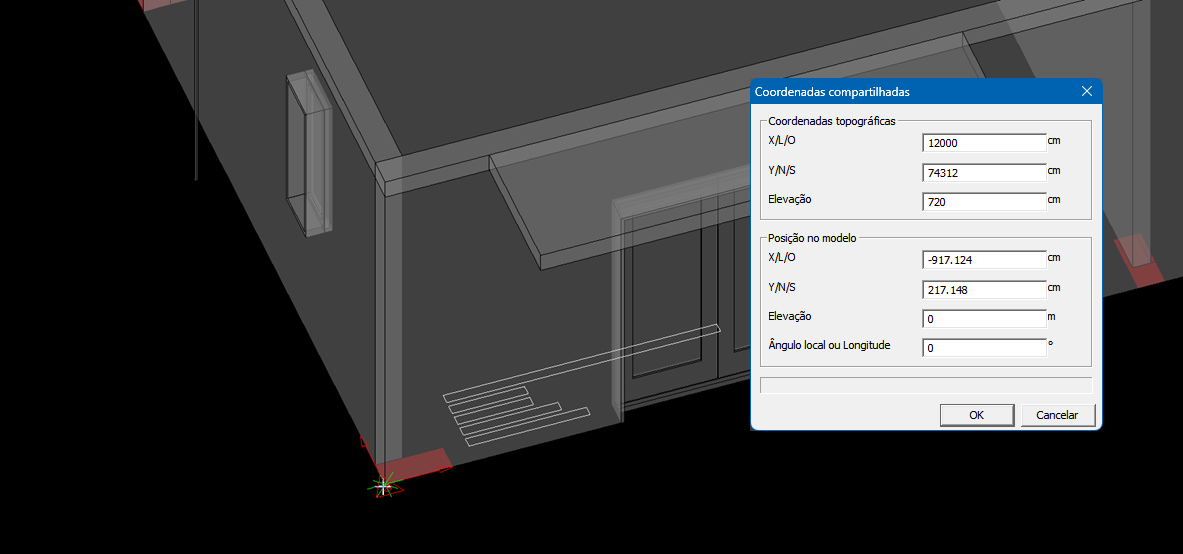
Task: Close the Coordenadas compartilhadas dialog
Action: tap(1087, 92)
